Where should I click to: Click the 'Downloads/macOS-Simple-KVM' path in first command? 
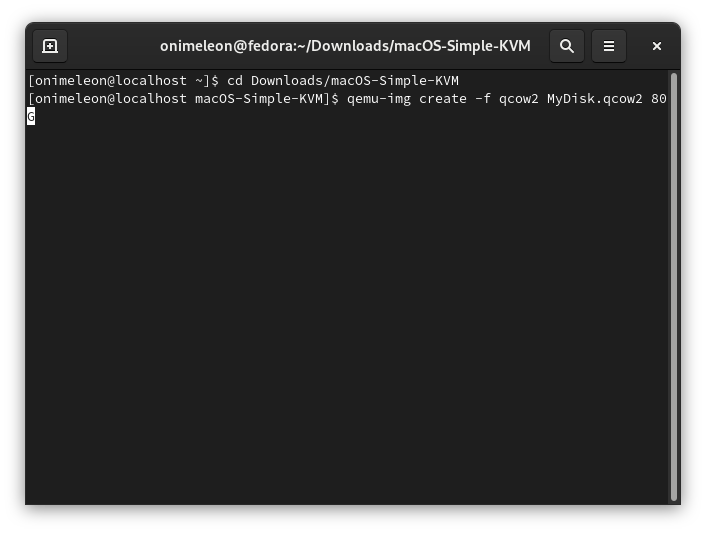[354, 80]
